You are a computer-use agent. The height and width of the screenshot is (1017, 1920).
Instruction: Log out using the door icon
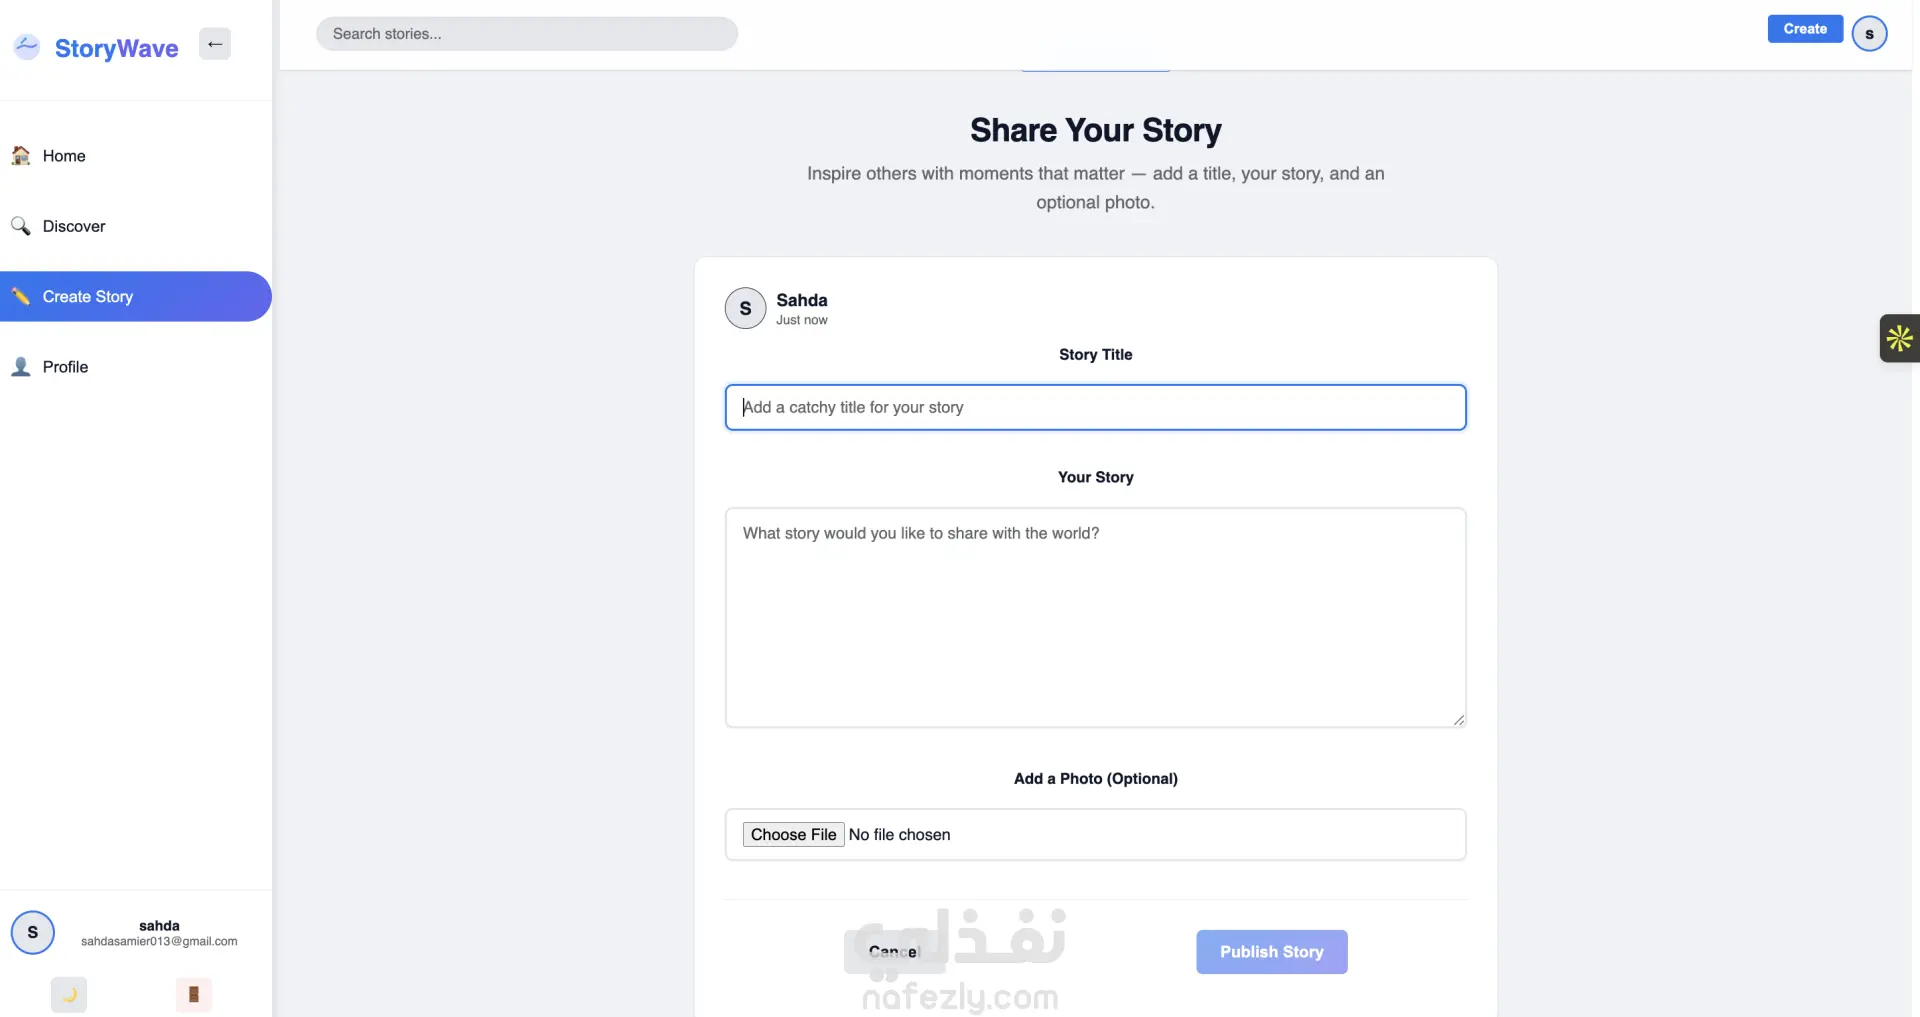pos(194,994)
